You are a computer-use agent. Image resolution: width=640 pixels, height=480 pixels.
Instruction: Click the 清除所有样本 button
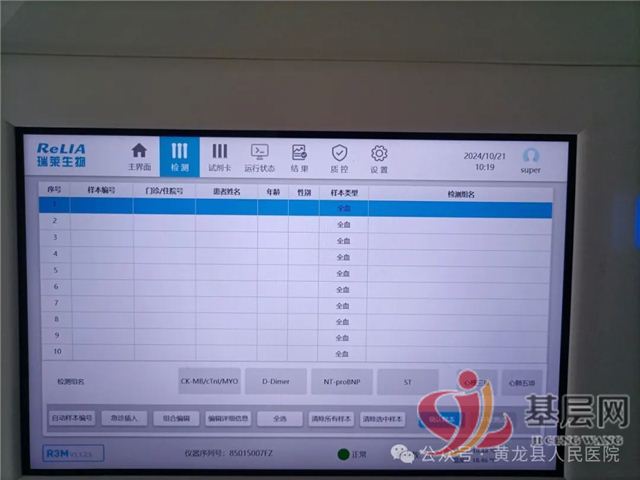[331, 418]
